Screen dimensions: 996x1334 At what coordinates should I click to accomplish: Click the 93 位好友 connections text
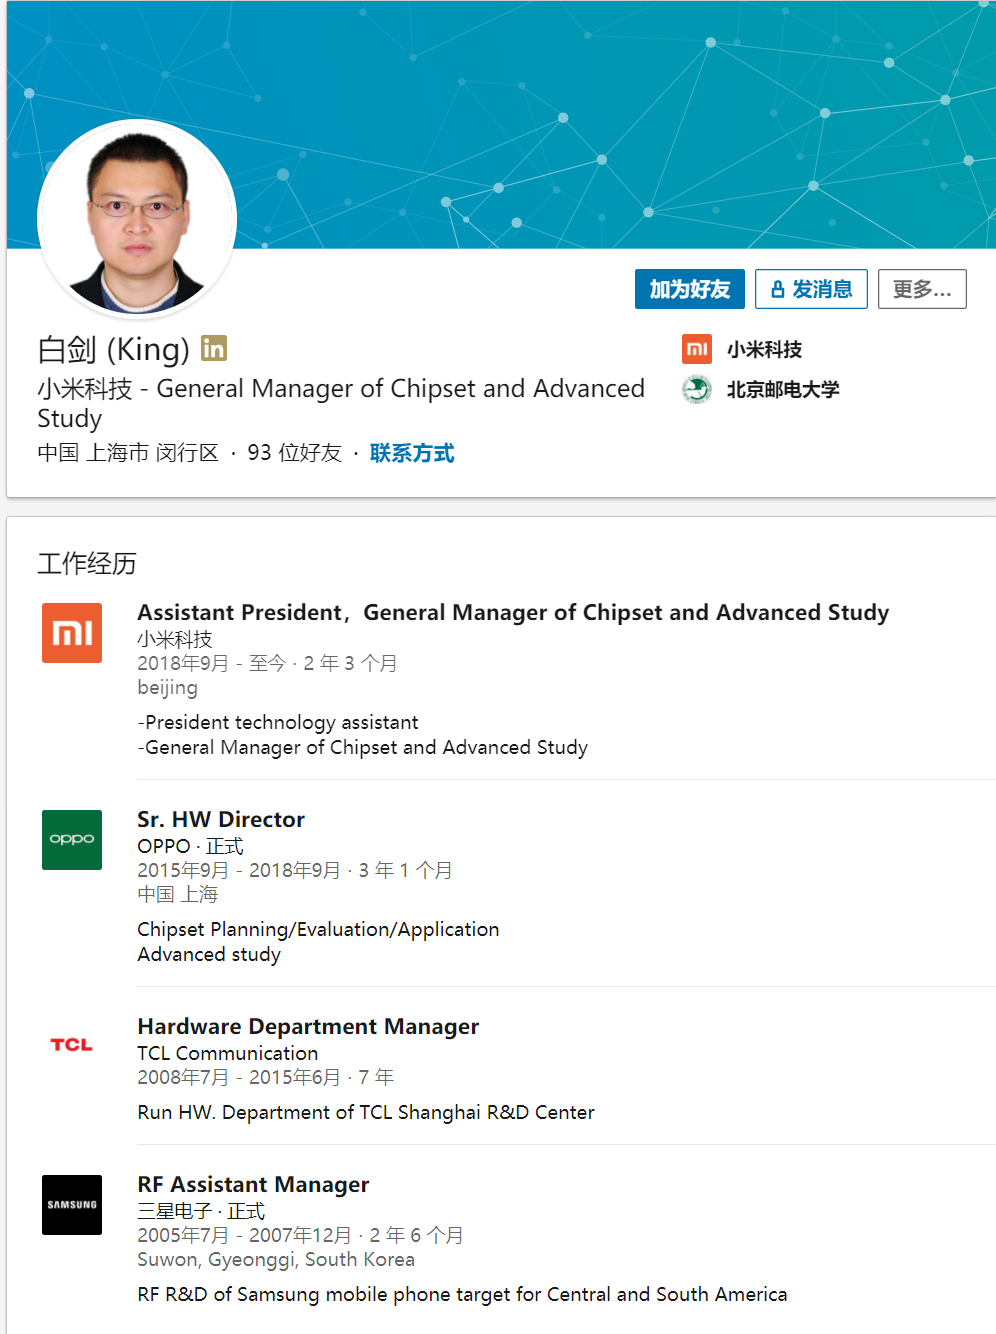295,453
